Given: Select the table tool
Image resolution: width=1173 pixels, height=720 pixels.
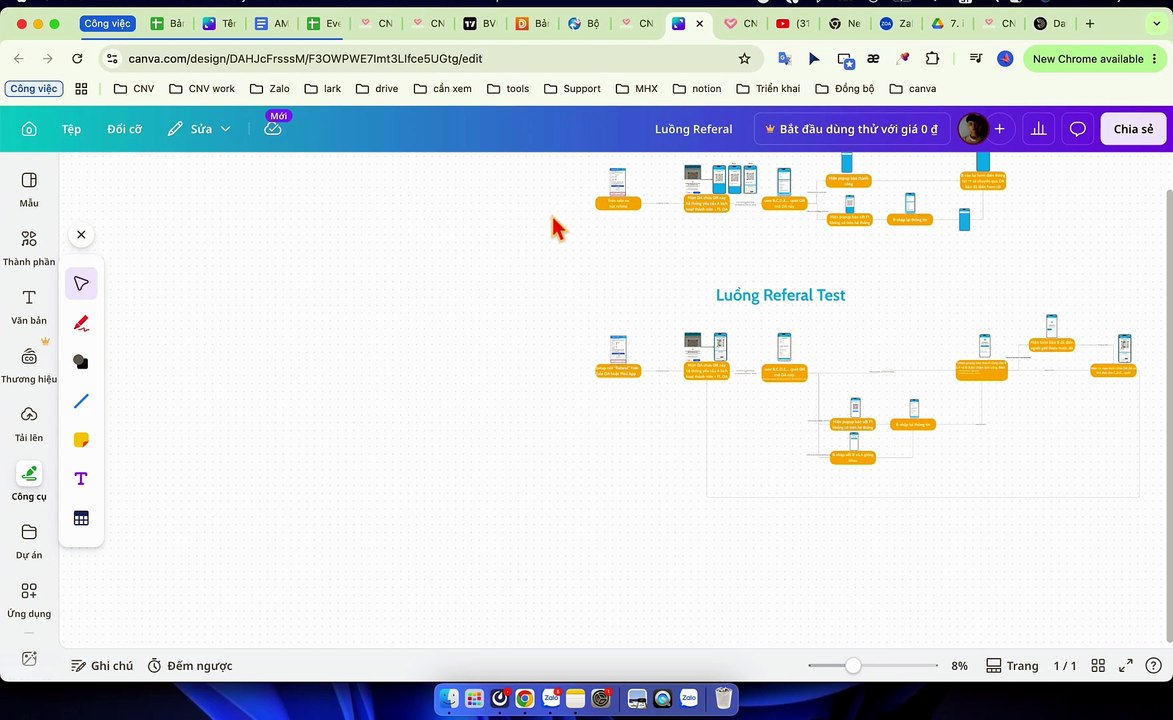Looking at the screenshot, I should (81, 518).
